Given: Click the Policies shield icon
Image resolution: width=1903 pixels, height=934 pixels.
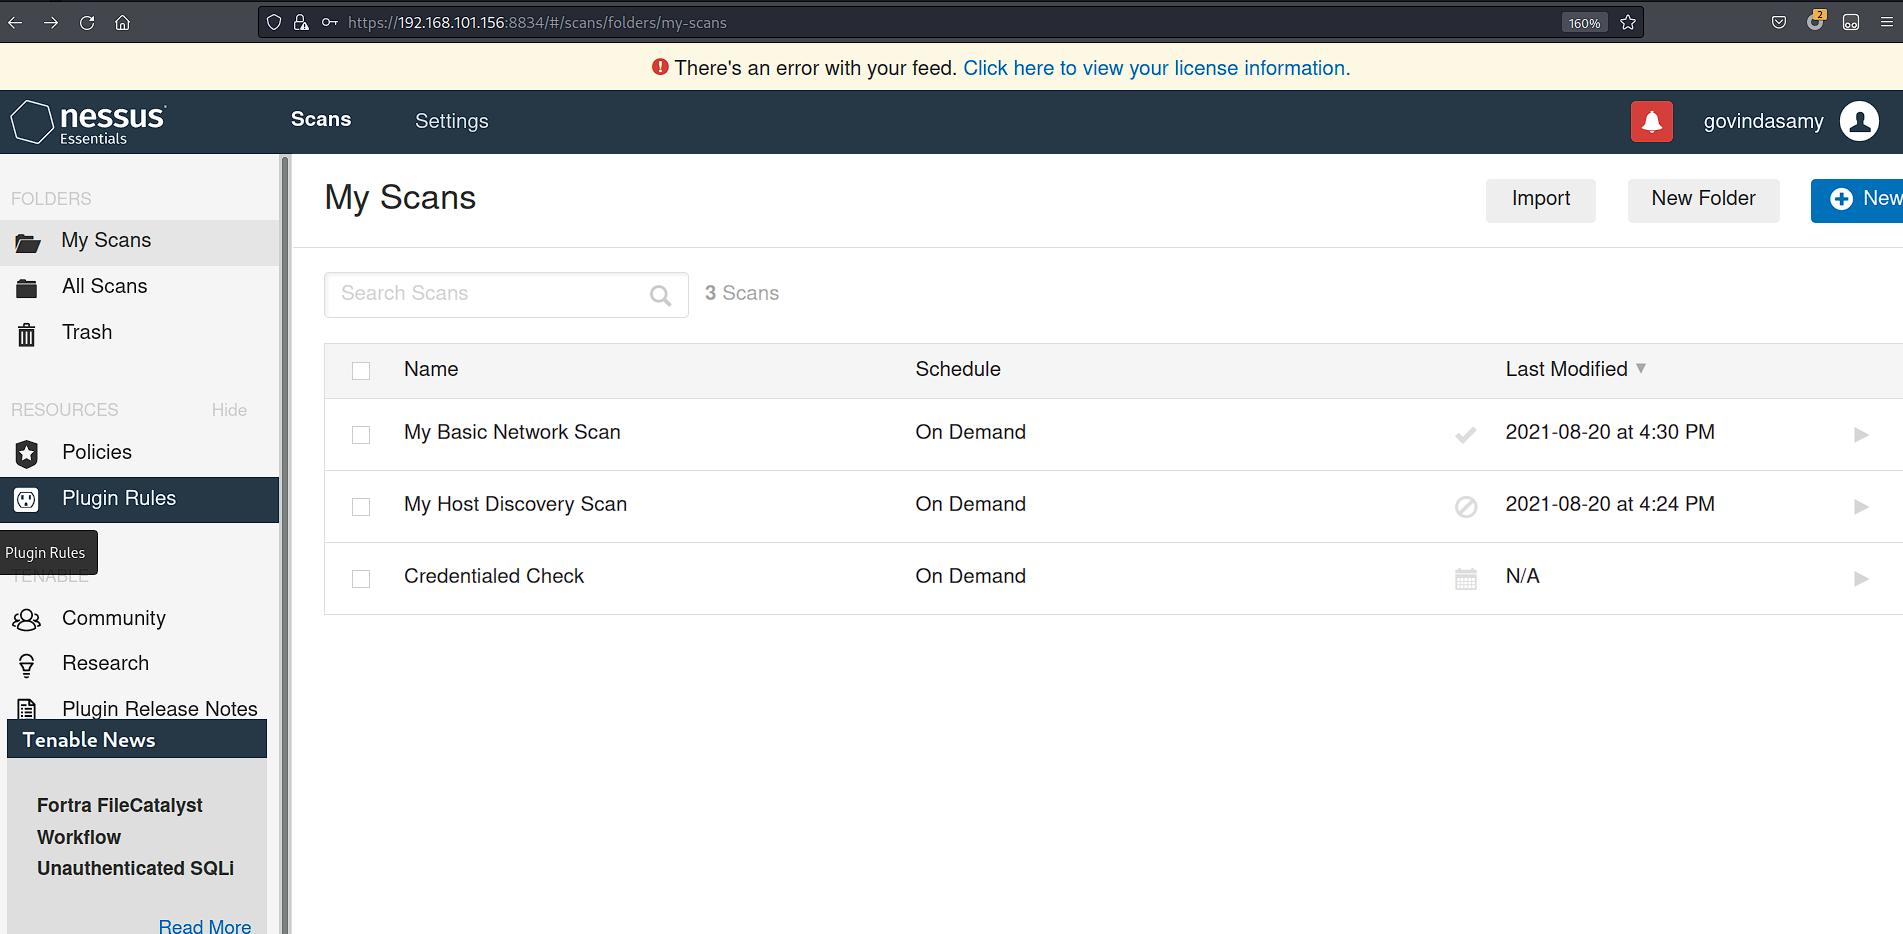Looking at the screenshot, I should (x=27, y=453).
